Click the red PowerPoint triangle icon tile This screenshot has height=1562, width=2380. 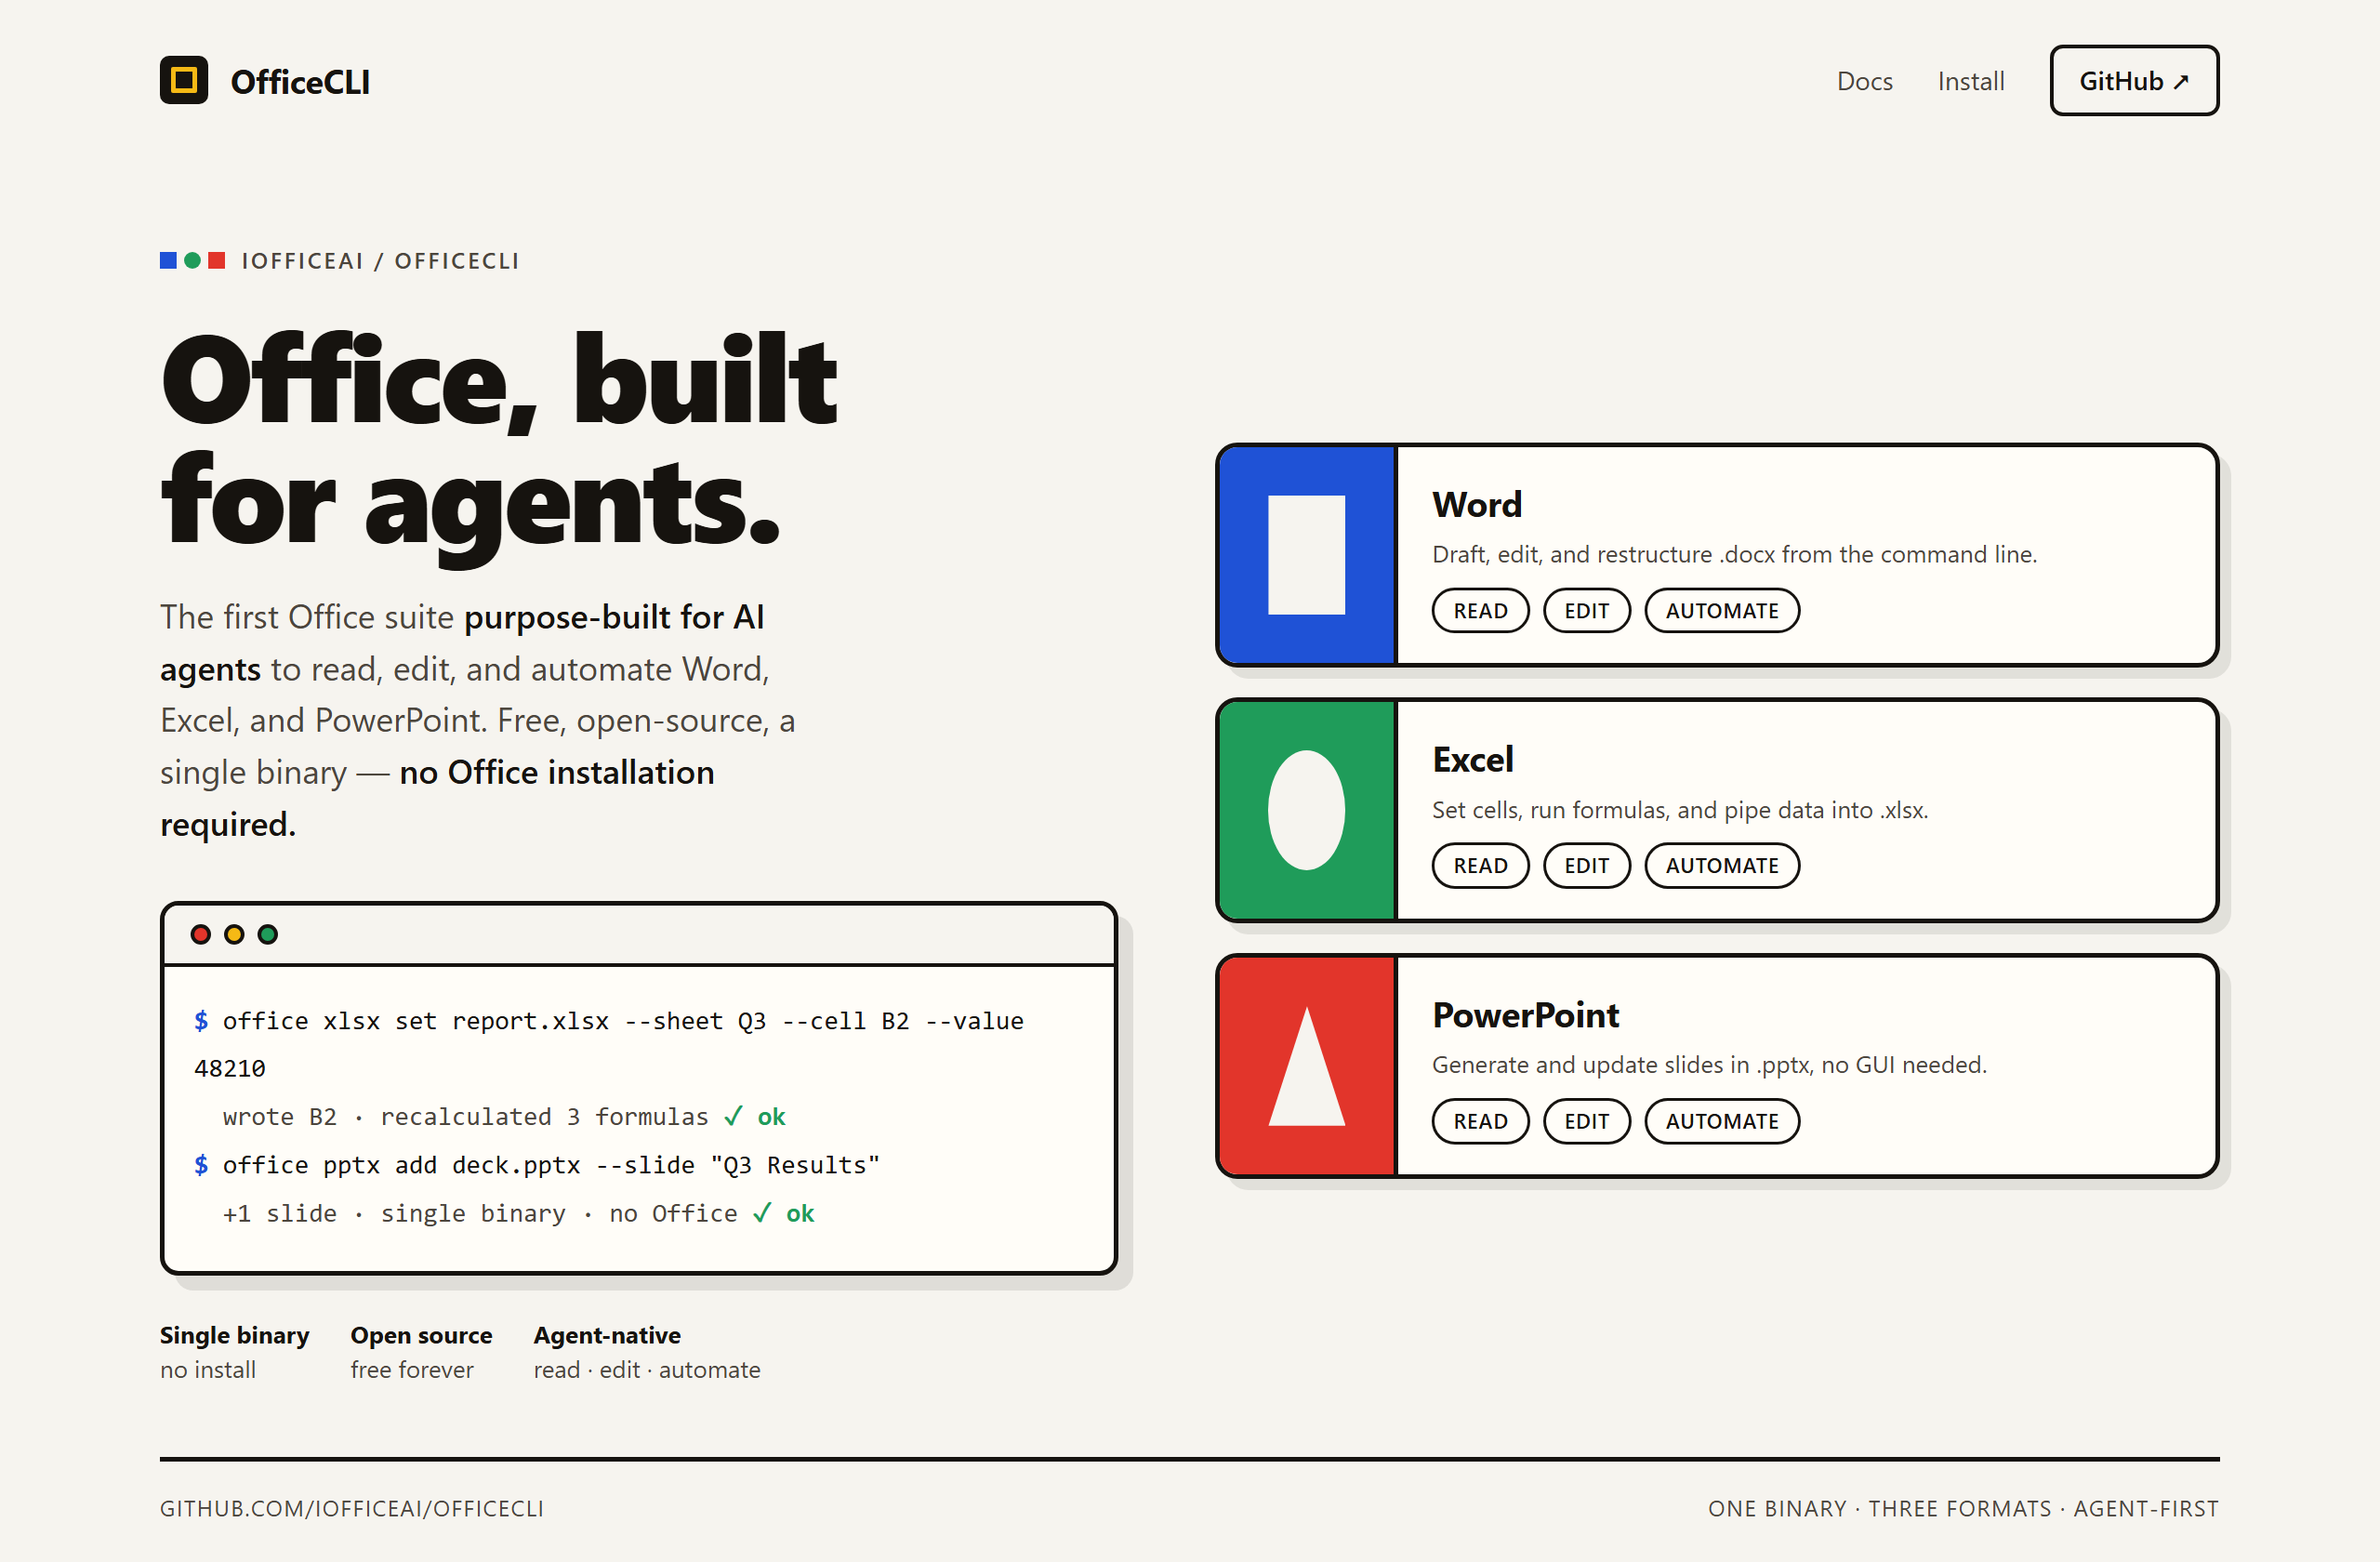(1306, 1066)
